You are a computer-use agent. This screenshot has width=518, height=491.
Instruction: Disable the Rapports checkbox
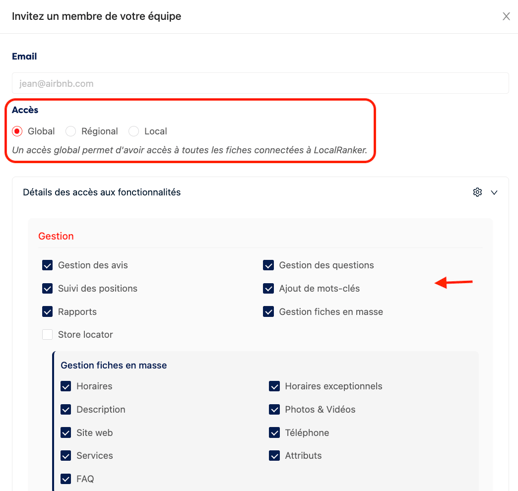47,312
